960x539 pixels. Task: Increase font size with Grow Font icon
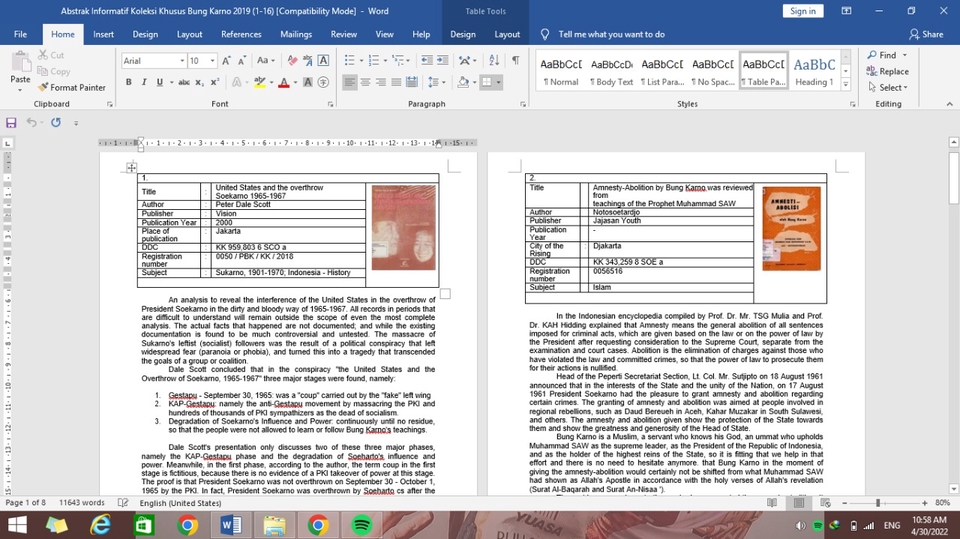pyautogui.click(x=228, y=61)
